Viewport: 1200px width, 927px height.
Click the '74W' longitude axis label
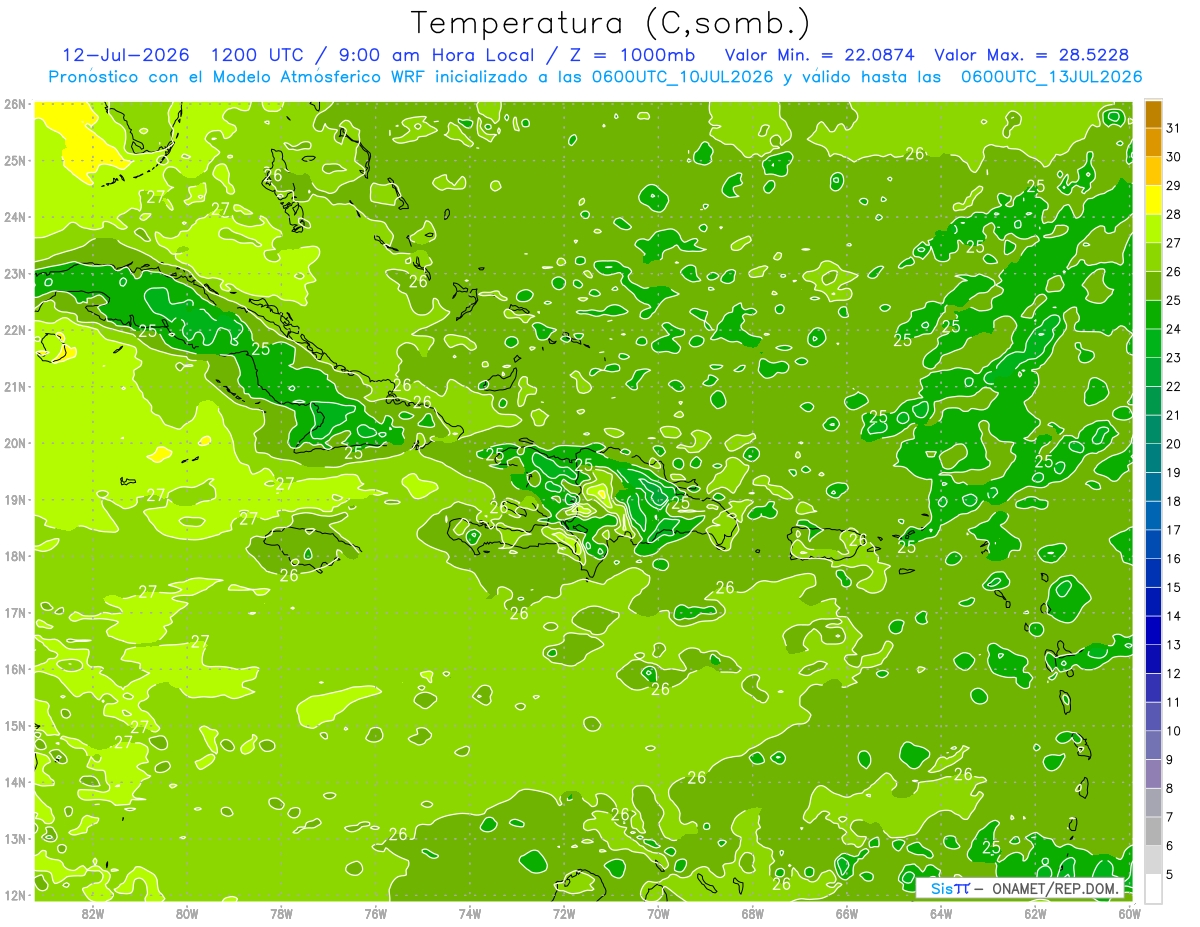click(469, 913)
